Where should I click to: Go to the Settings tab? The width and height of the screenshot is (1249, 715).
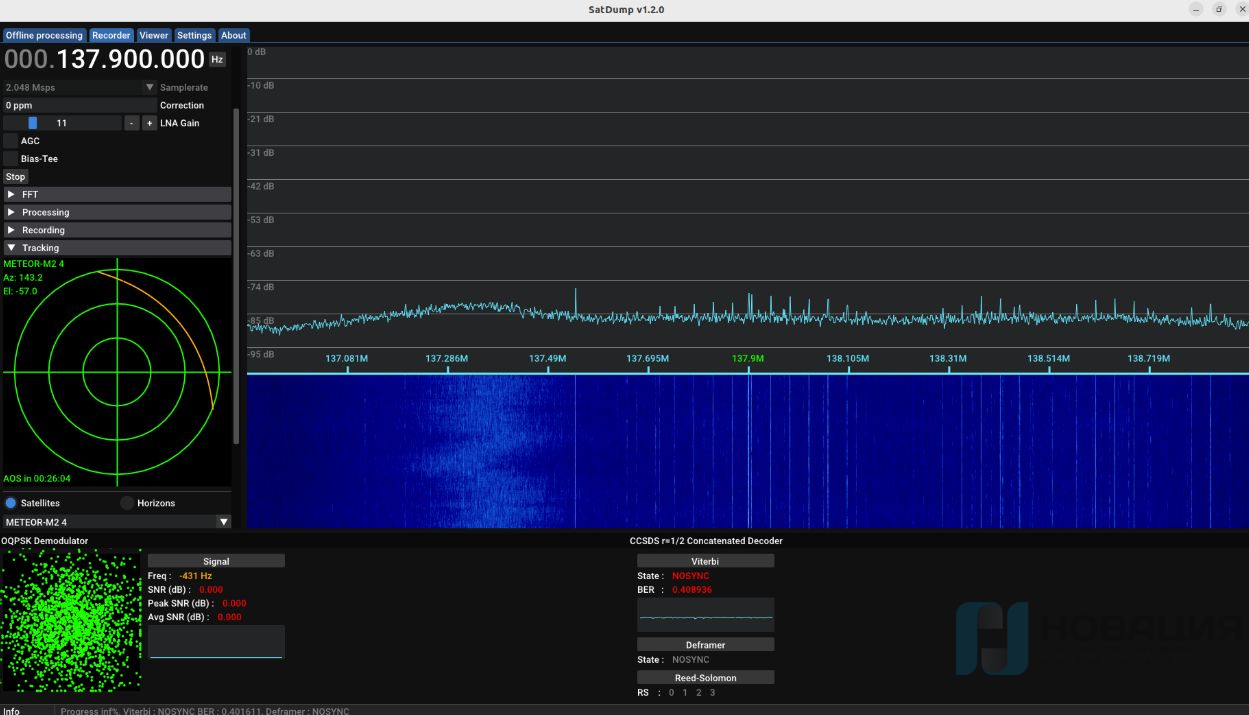[x=194, y=35]
